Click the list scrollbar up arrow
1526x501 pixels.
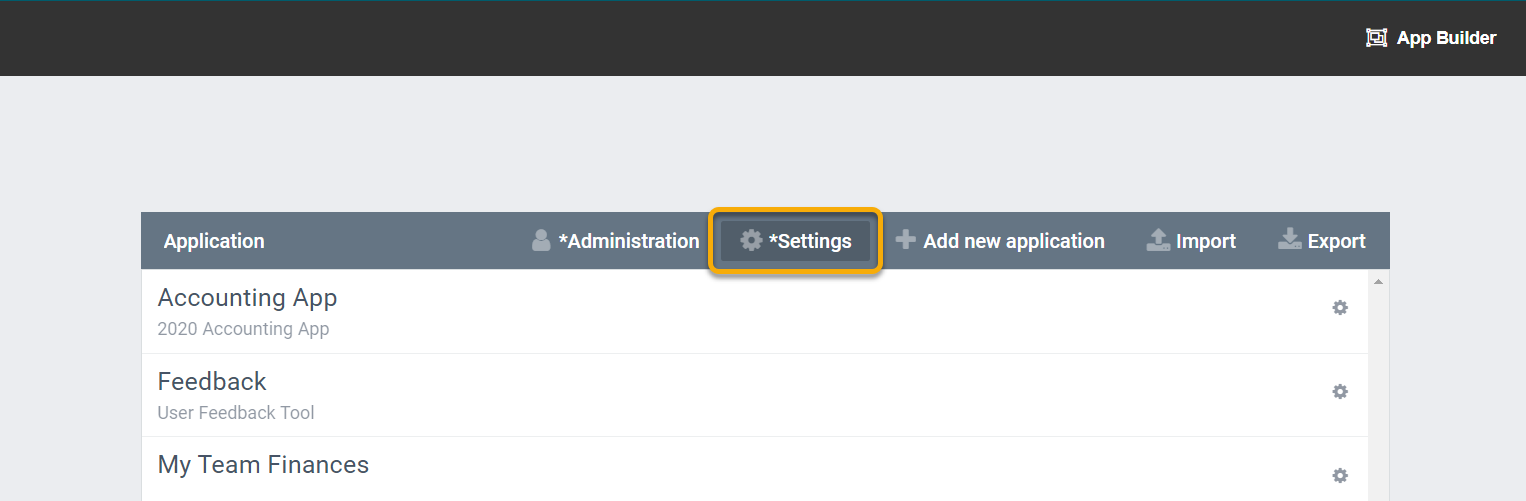1379,282
